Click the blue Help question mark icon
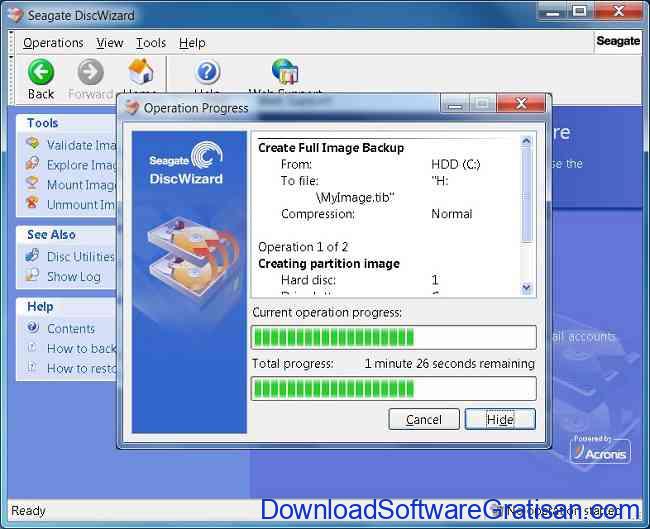Viewport: 650px width, 529px height. click(x=207, y=72)
